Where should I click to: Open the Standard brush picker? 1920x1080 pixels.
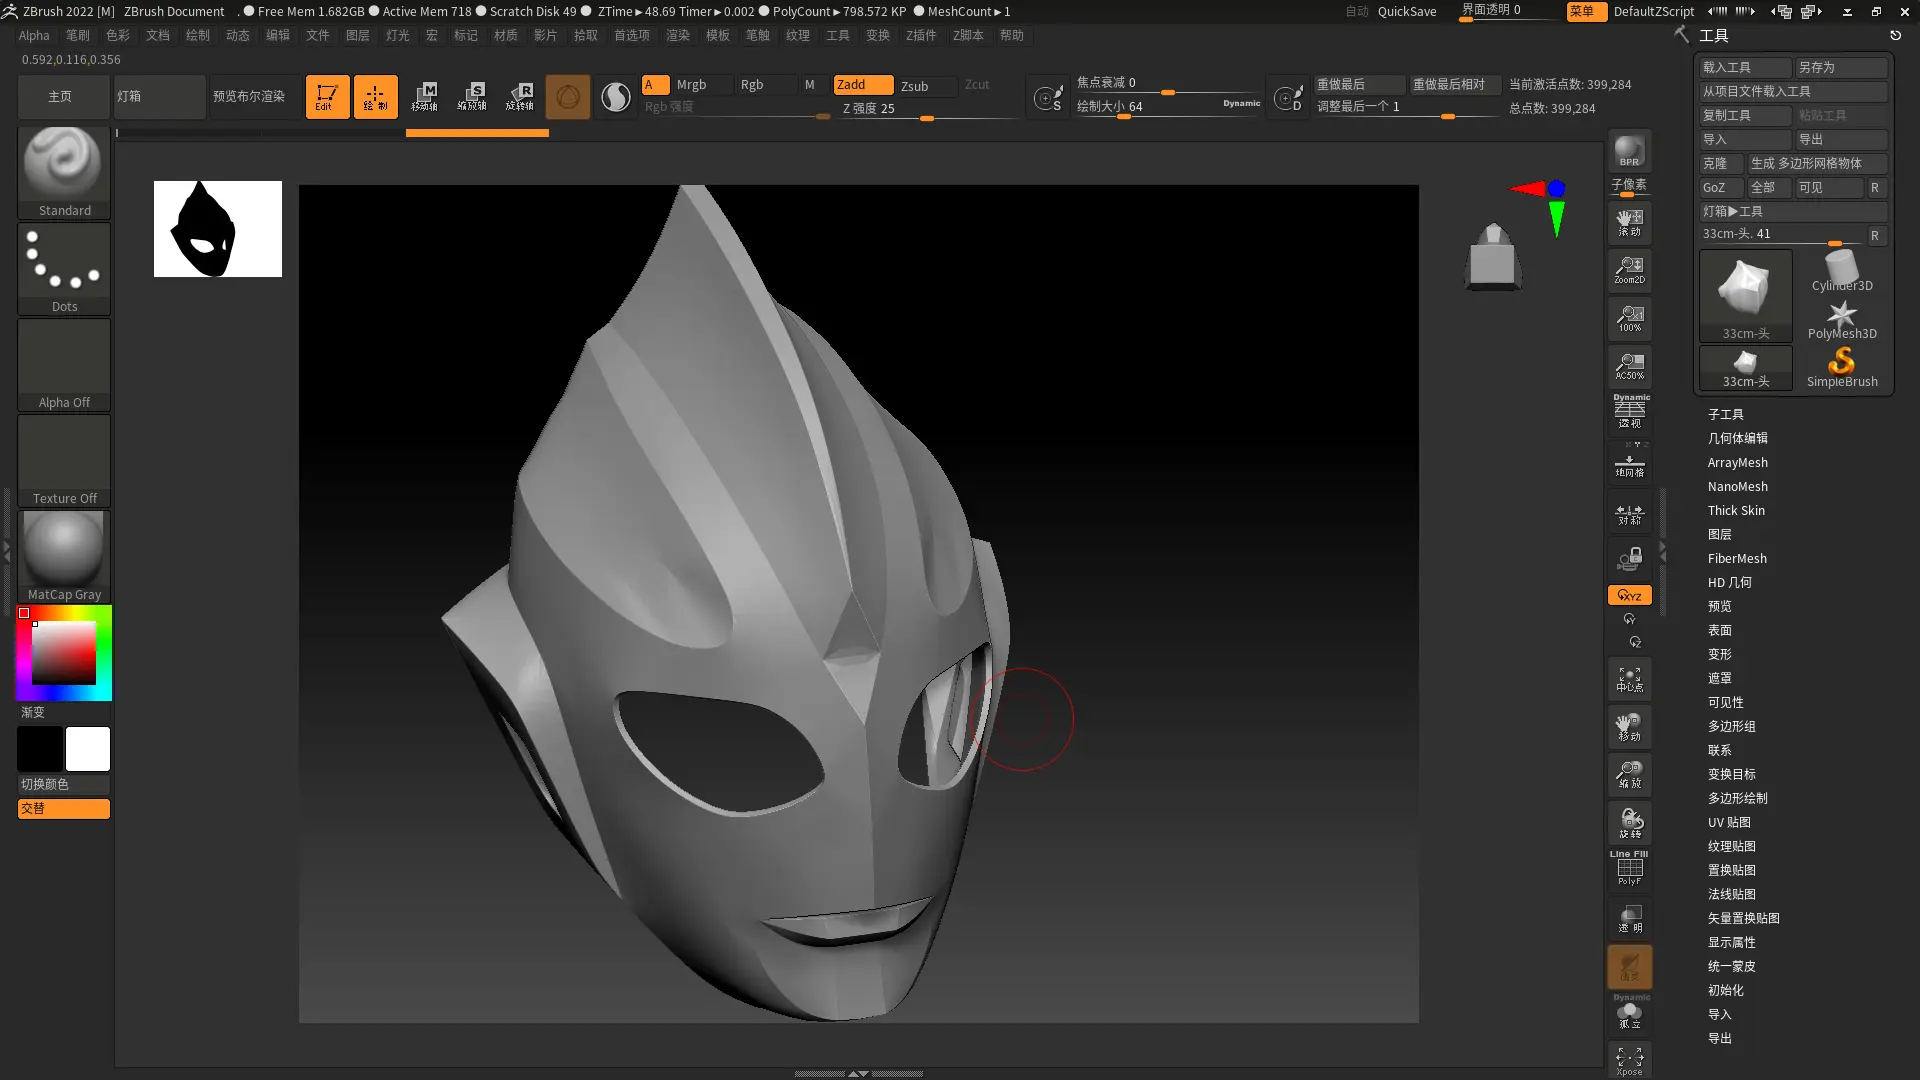(64, 171)
